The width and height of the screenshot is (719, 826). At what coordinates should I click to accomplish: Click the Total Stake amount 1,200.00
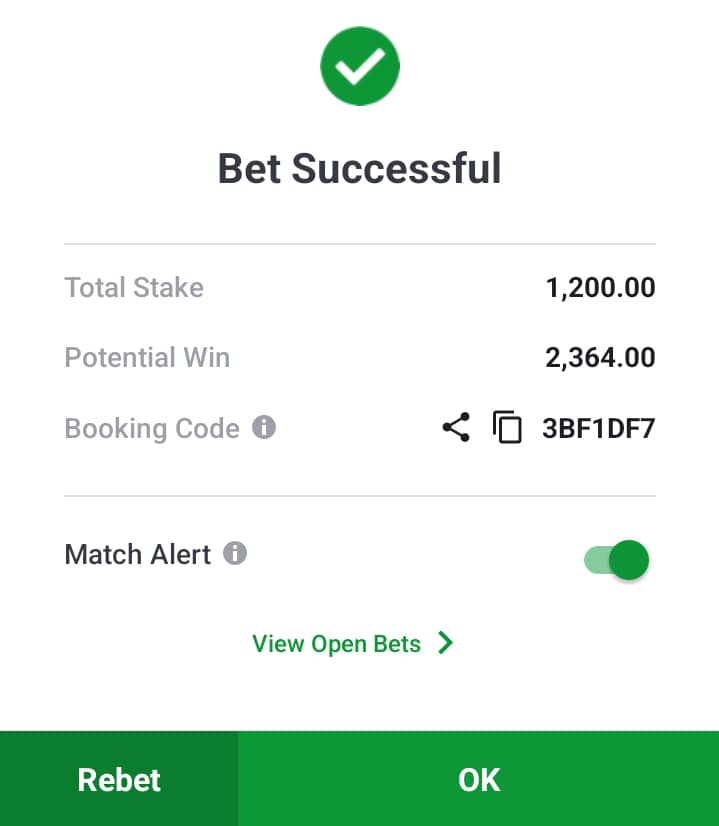coord(600,288)
